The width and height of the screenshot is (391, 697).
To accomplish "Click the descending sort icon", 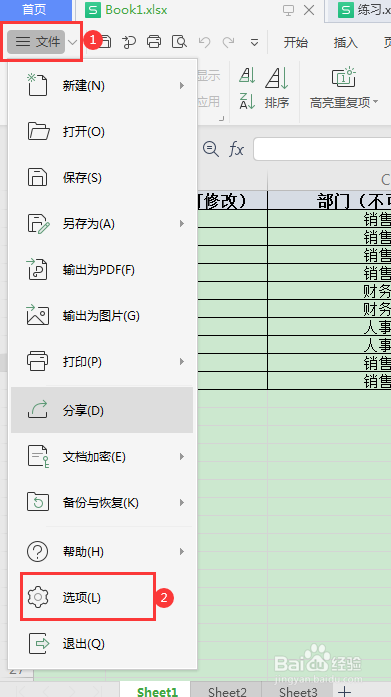I will [x=247, y=101].
